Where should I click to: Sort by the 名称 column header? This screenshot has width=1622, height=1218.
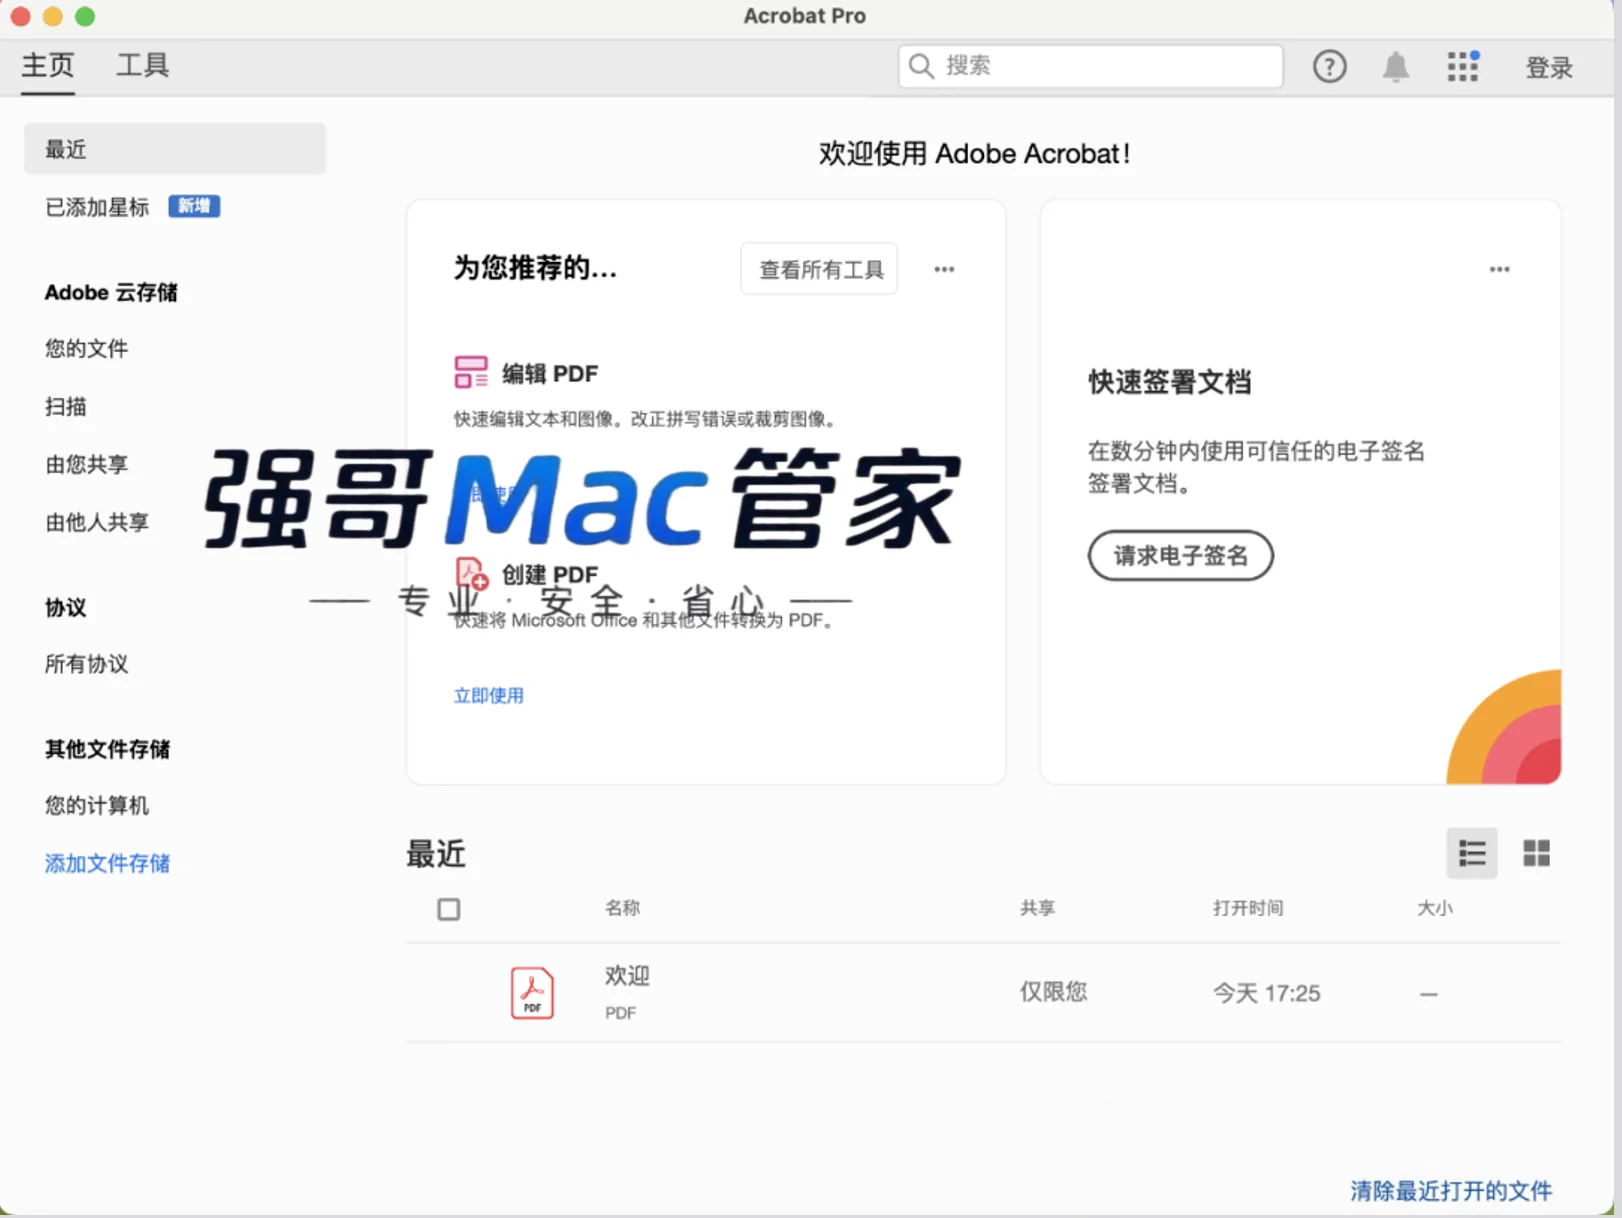pos(622,908)
